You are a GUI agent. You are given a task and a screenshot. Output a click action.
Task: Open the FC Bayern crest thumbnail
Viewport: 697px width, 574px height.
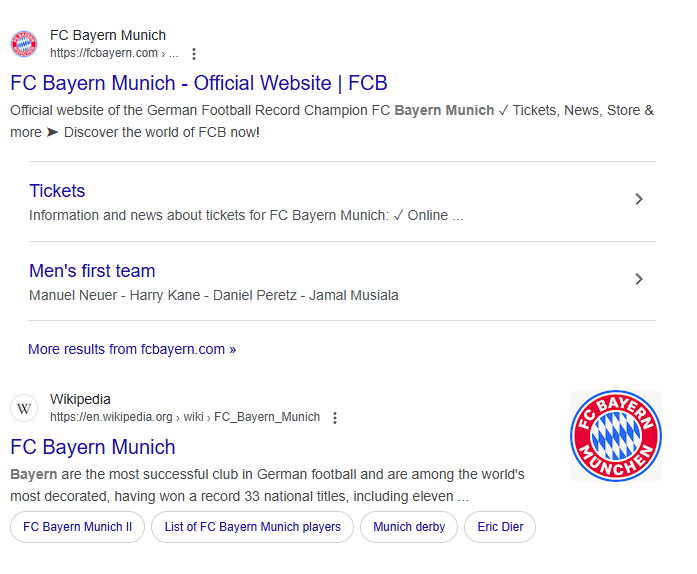coord(615,436)
